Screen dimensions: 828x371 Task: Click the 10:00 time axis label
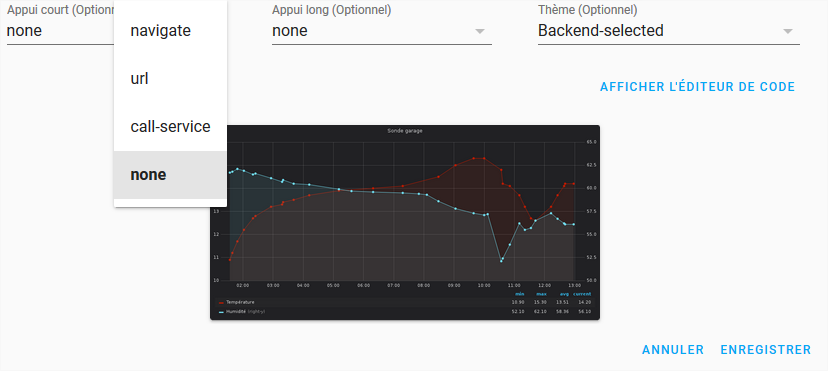click(484, 285)
